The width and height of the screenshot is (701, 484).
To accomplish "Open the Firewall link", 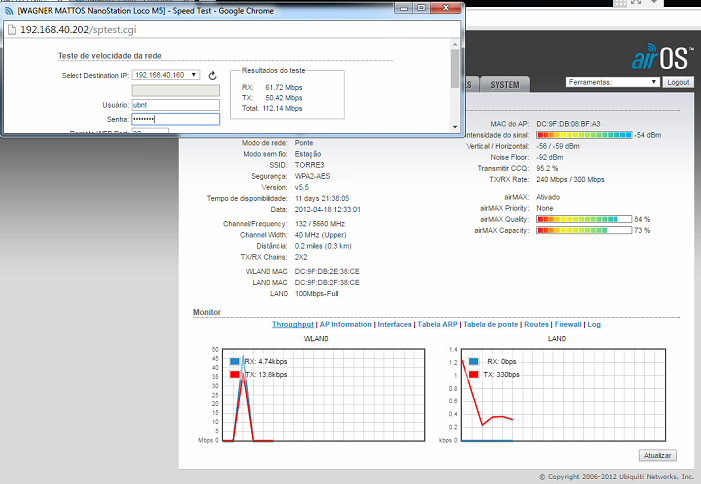I will [568, 324].
